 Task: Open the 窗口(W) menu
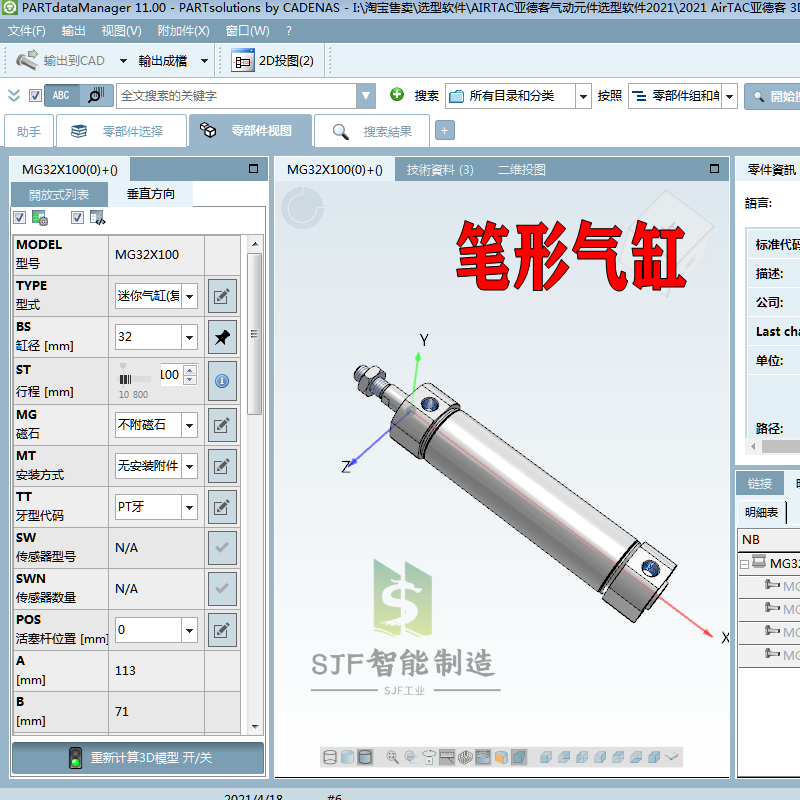pos(247,31)
